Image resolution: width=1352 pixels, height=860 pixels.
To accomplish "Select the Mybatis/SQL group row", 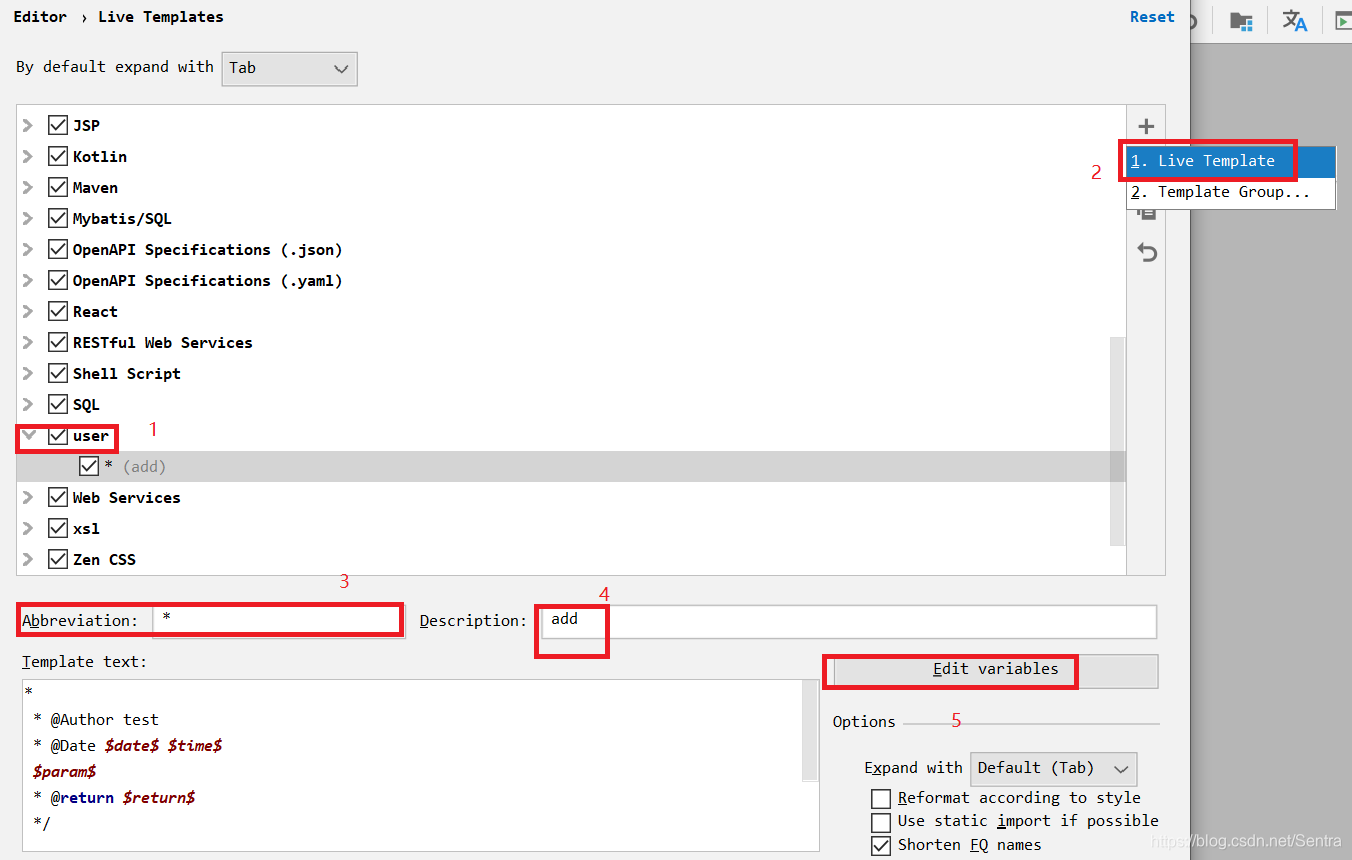I will 571,218.
